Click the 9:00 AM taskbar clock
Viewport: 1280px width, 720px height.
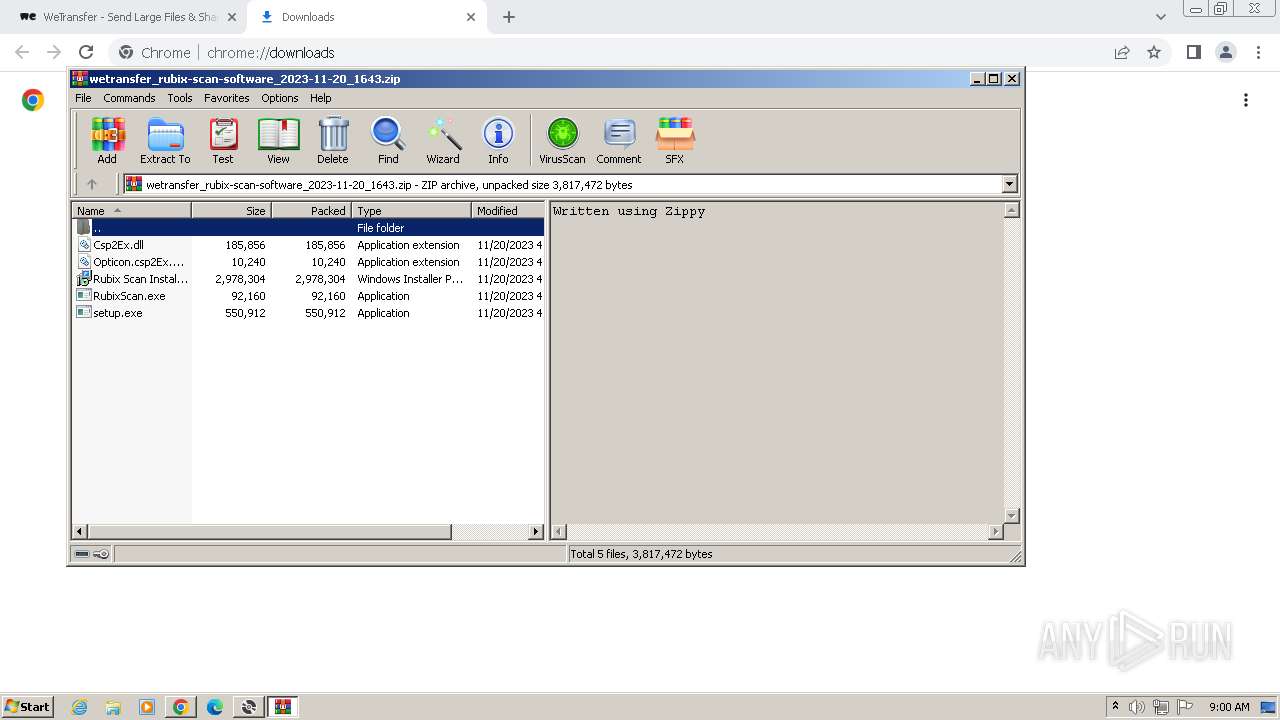pos(1229,707)
